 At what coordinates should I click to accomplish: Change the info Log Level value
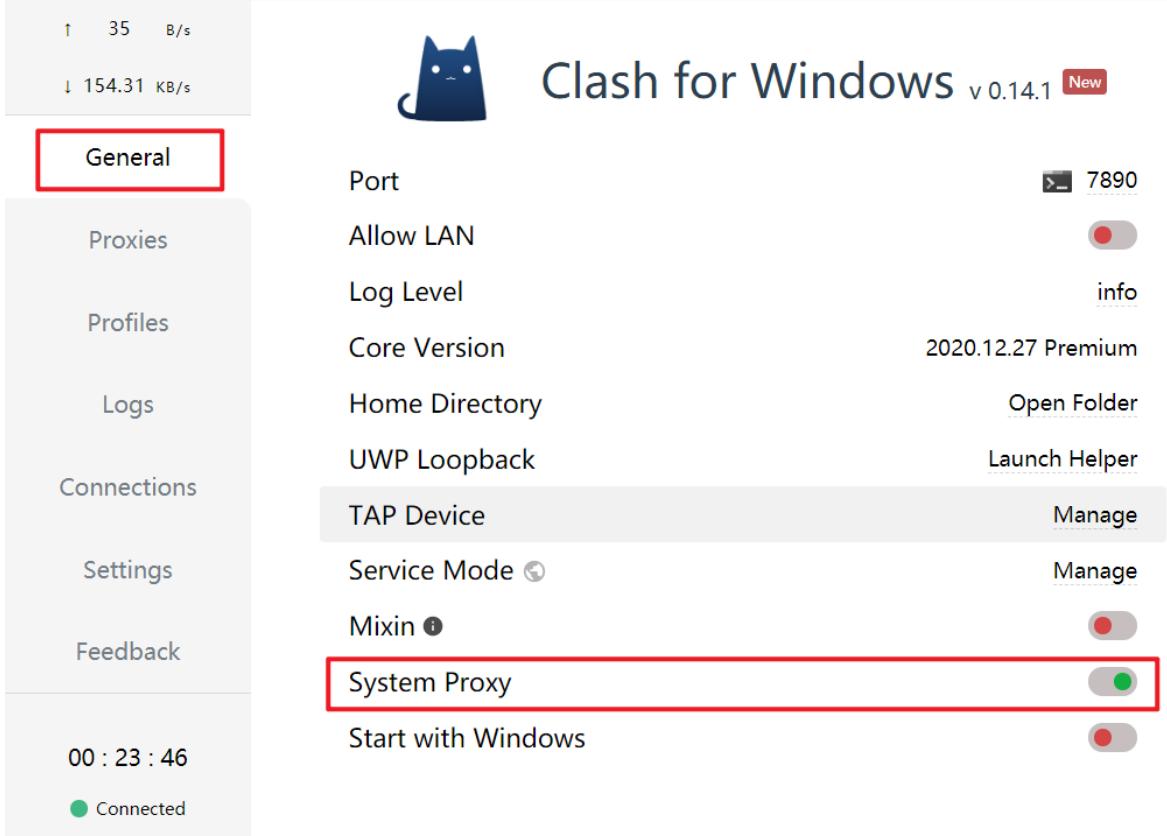point(1116,292)
